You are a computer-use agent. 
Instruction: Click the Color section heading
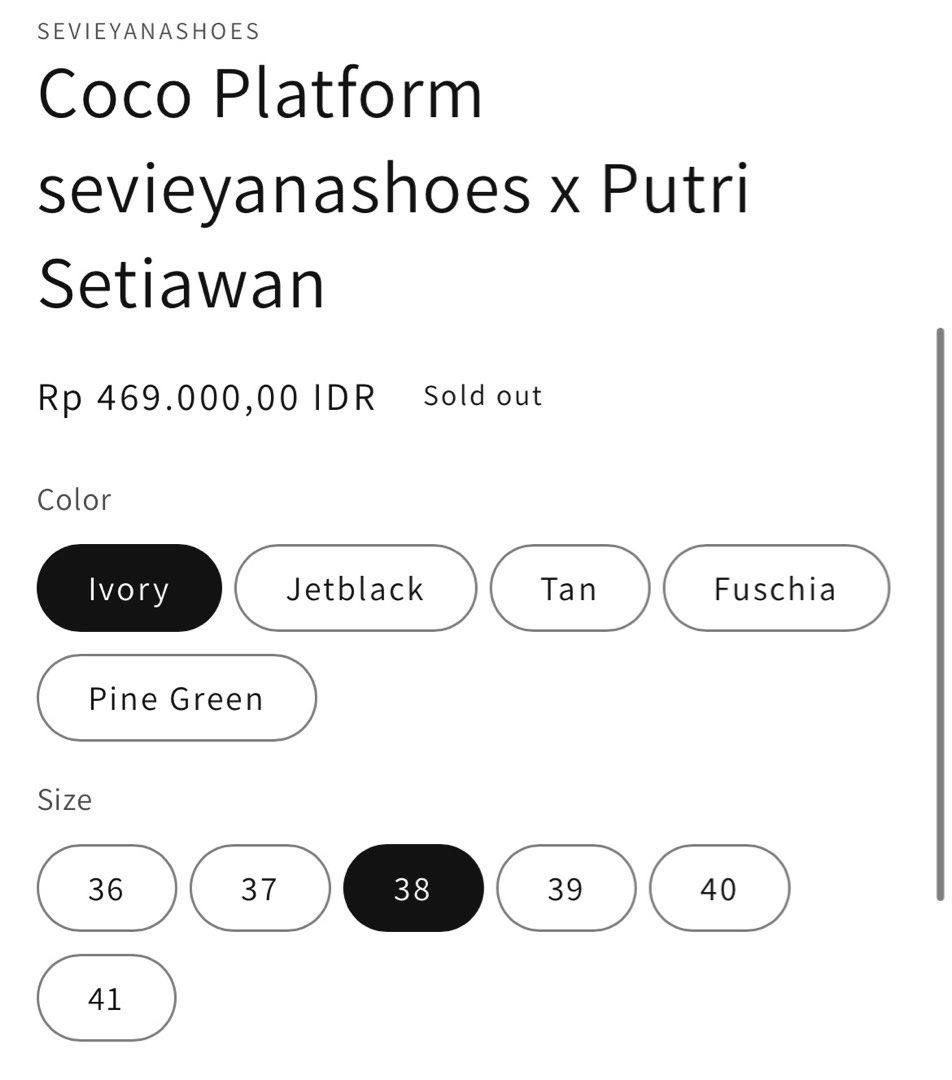coord(74,500)
